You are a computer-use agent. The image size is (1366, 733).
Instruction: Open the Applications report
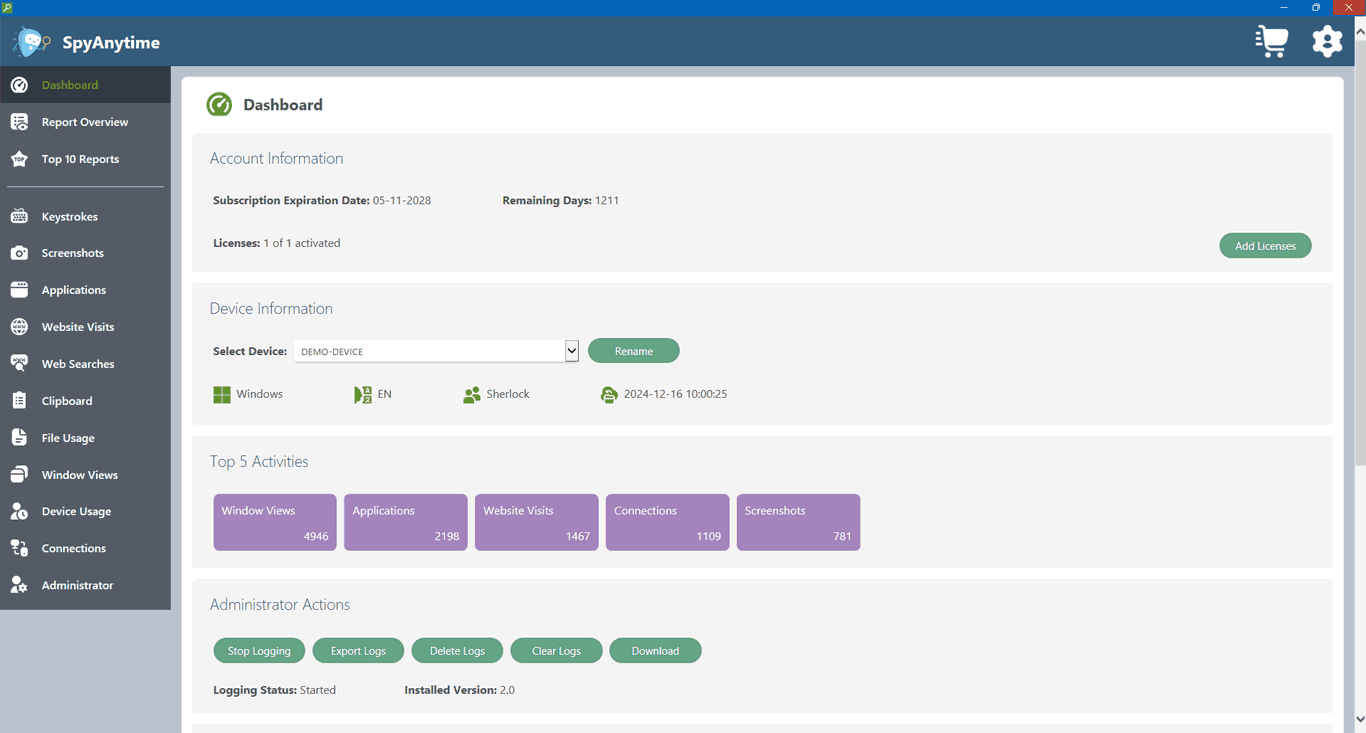[x=85, y=290]
